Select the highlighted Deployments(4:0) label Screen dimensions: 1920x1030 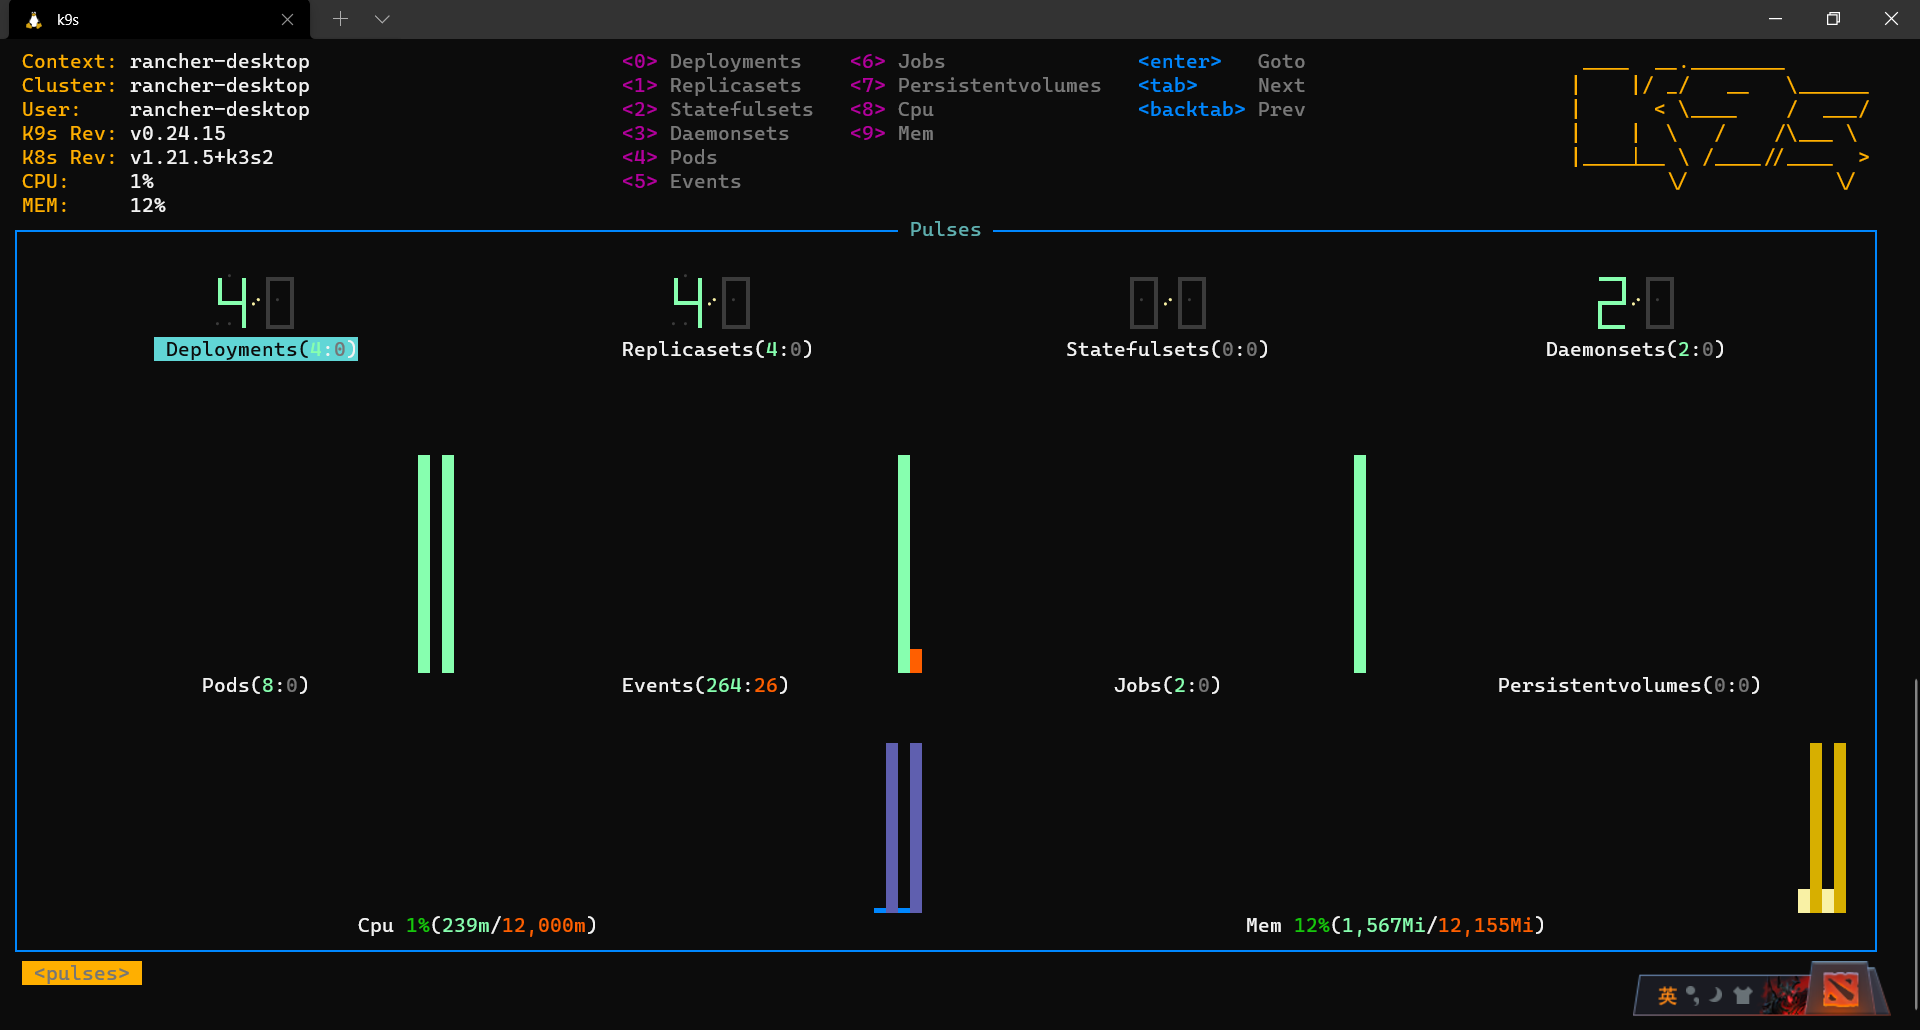256,349
